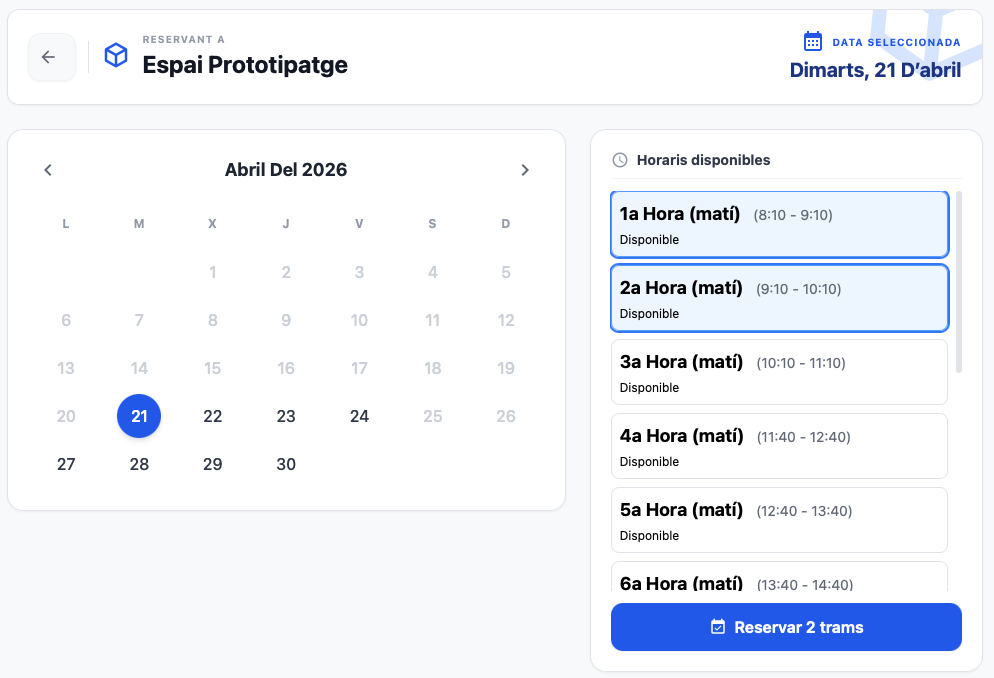Click the time slots list scrollbar
Viewport: 994px width, 678px height.
[x=959, y=282]
